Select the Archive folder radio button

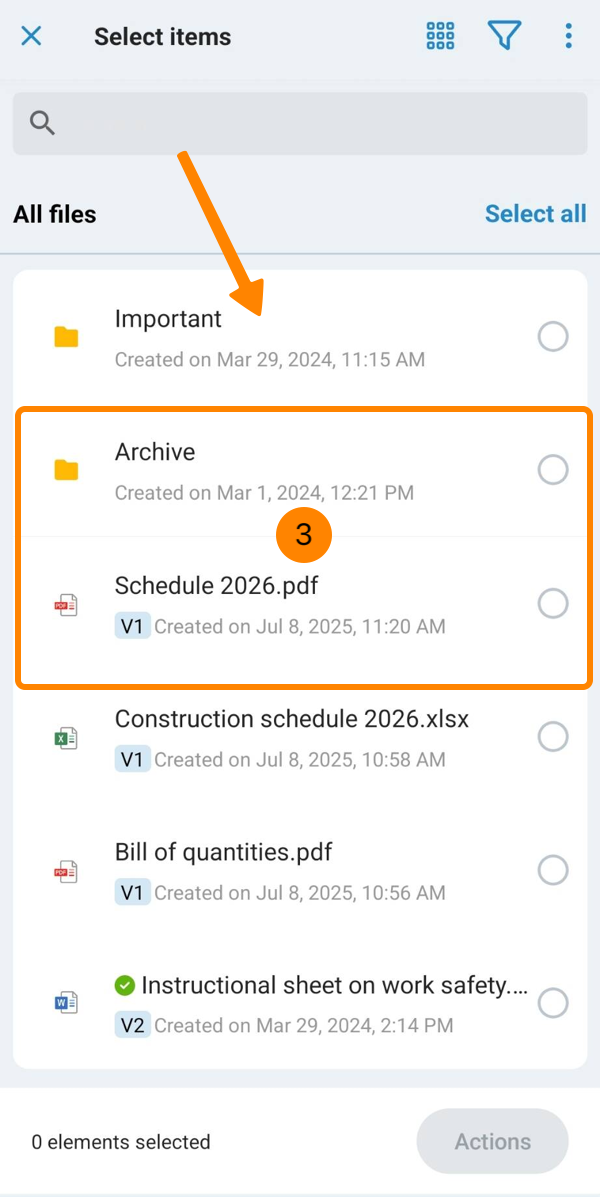tap(553, 469)
